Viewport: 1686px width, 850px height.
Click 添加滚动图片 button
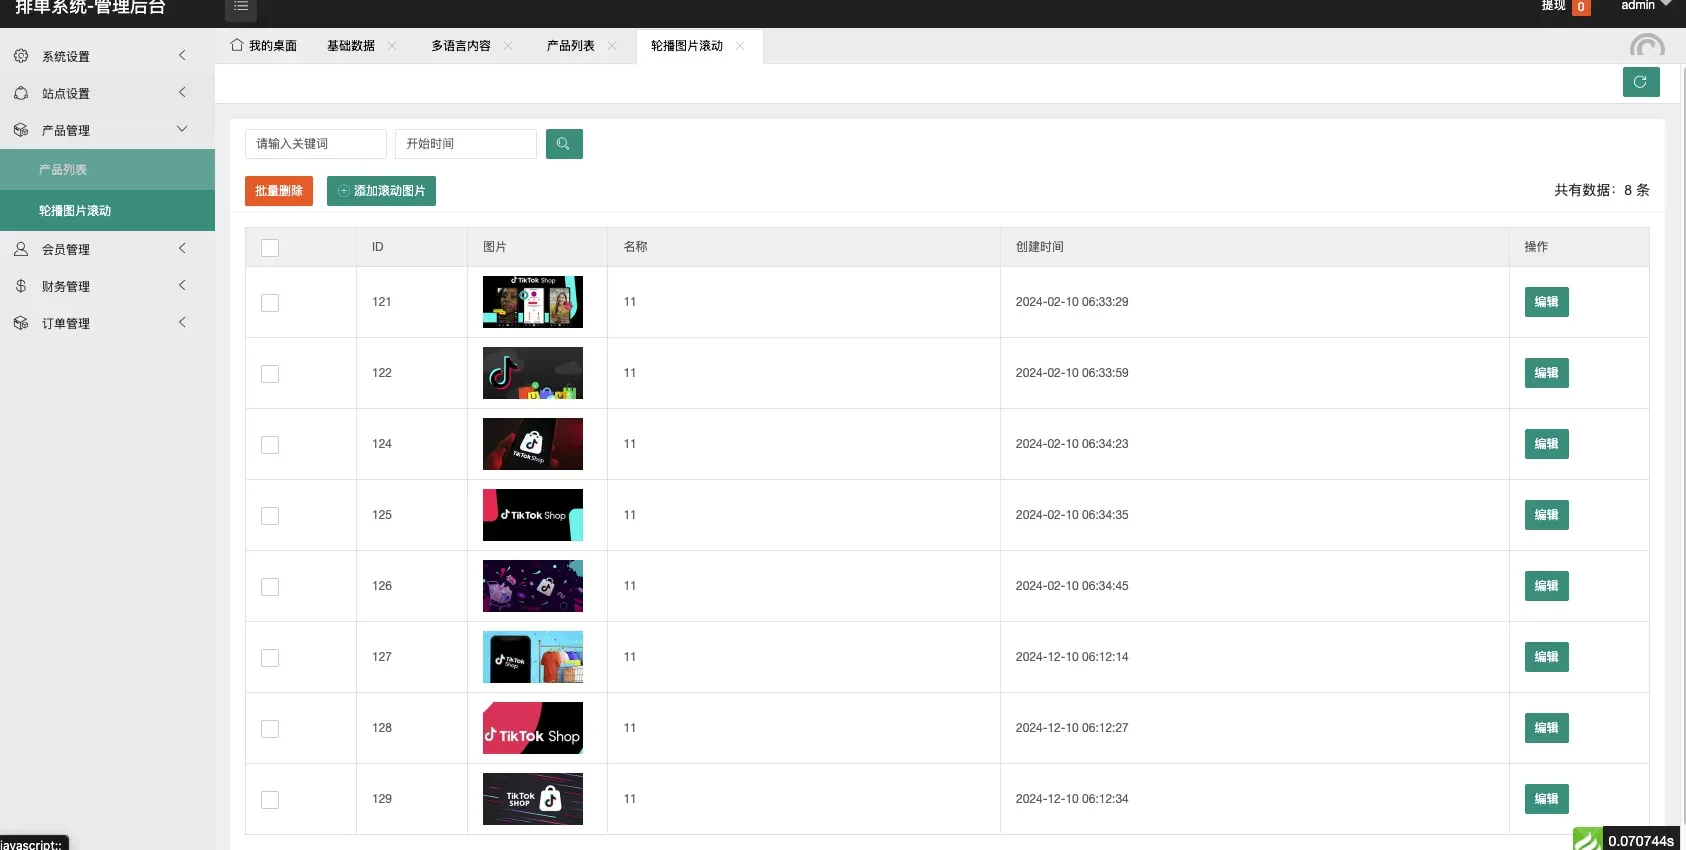381,191
